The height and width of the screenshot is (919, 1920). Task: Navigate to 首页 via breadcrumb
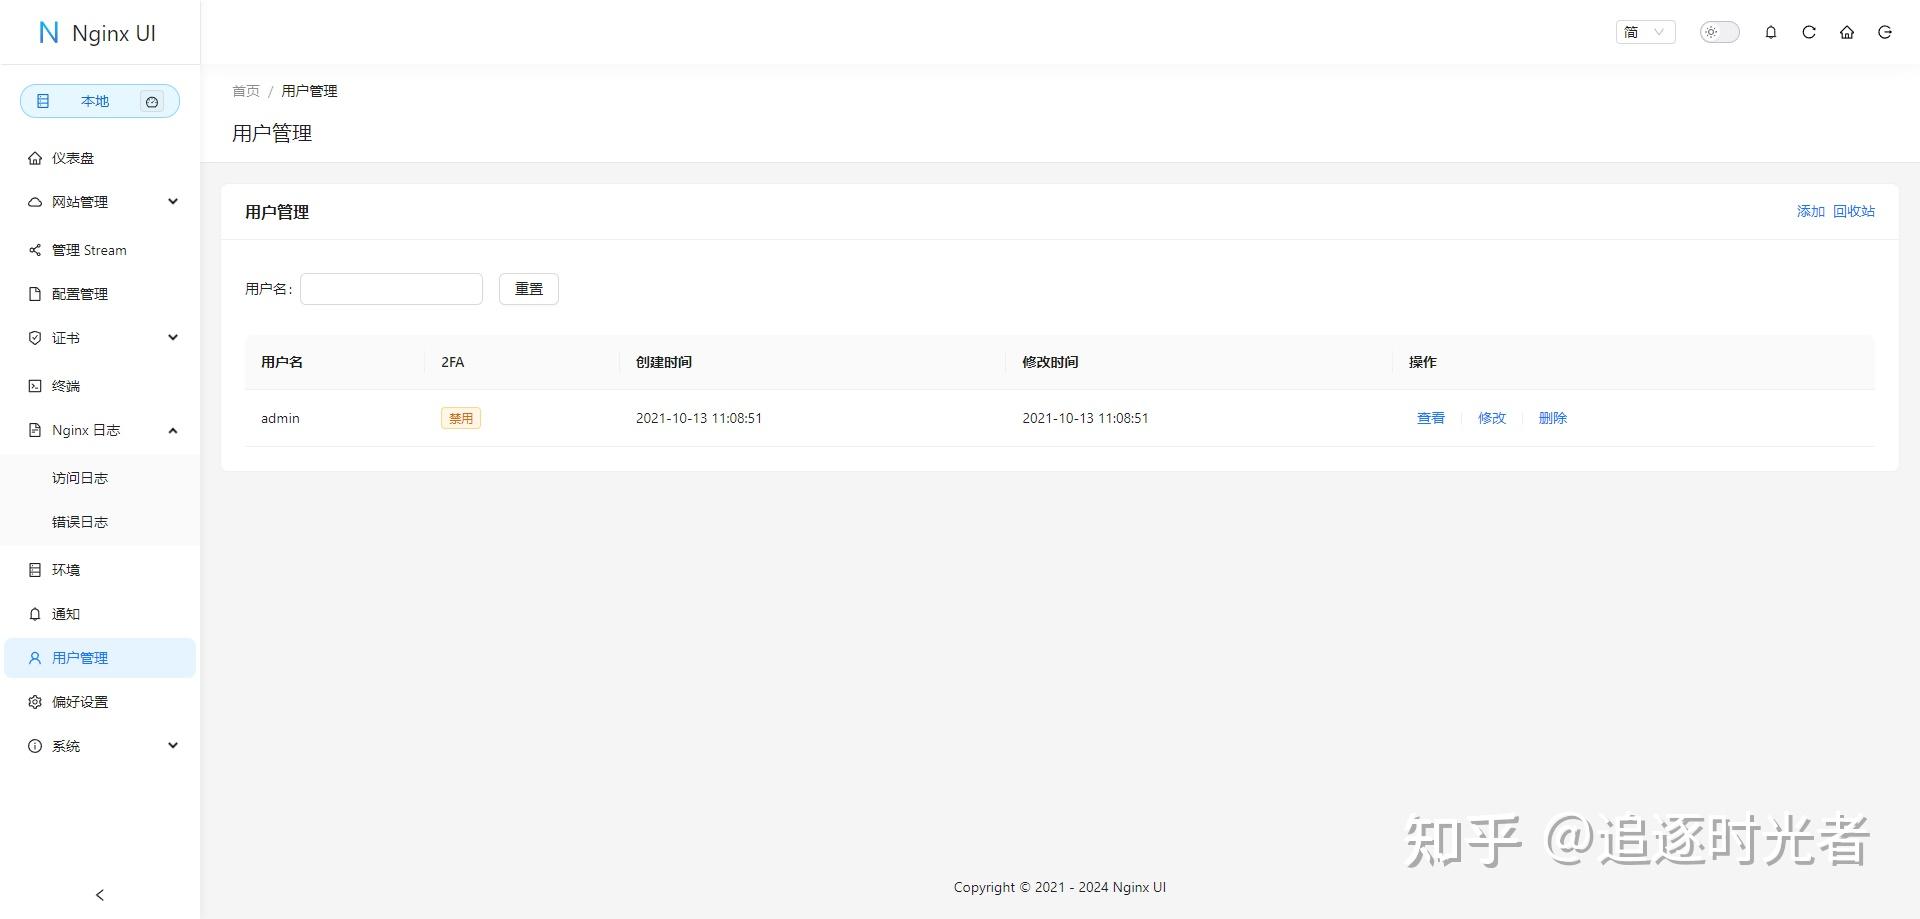(245, 90)
